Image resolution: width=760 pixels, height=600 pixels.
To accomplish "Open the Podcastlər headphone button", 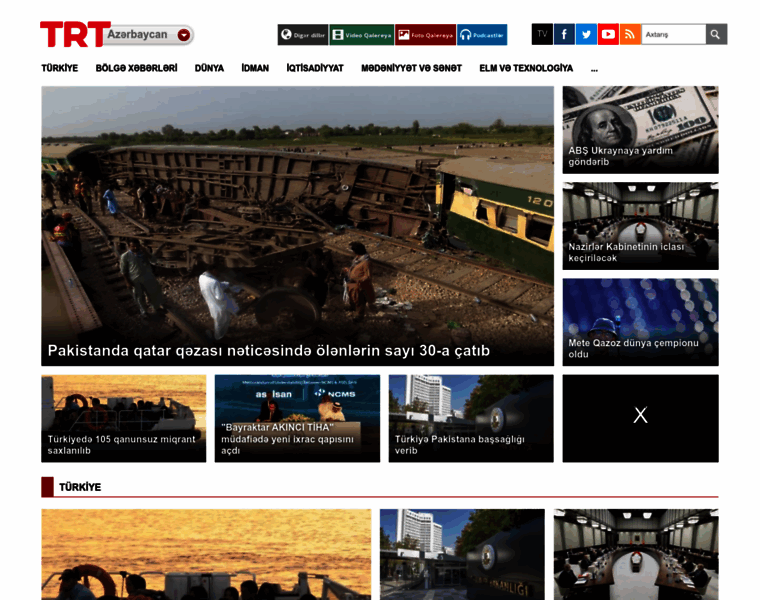I will (x=482, y=35).
